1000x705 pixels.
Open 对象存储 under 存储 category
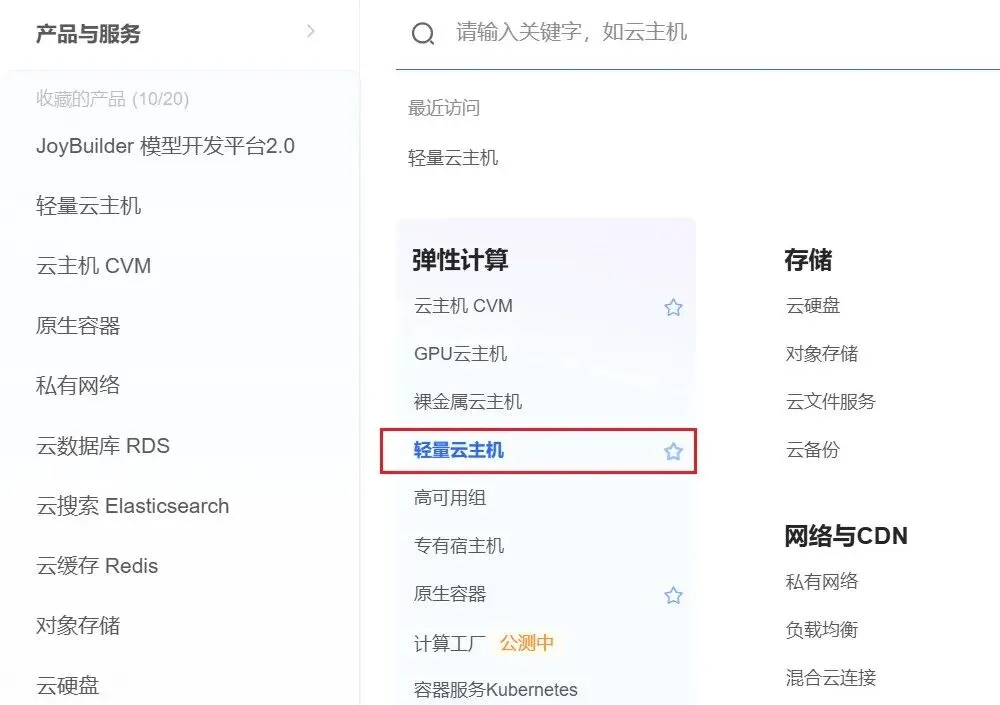(x=821, y=353)
